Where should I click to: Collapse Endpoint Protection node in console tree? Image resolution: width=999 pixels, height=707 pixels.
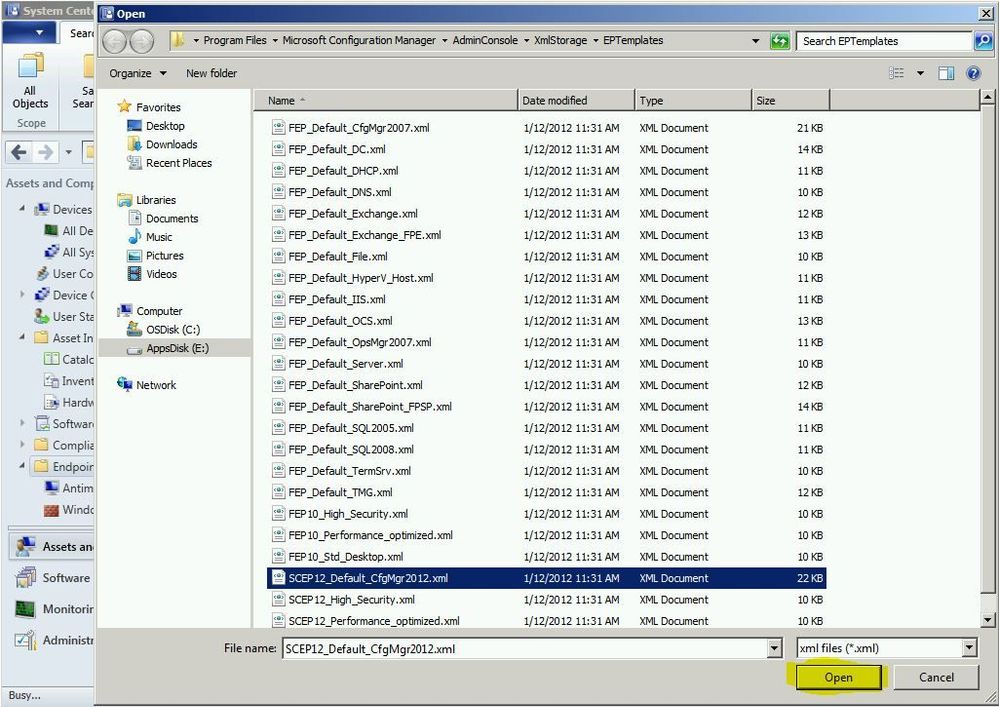22,466
